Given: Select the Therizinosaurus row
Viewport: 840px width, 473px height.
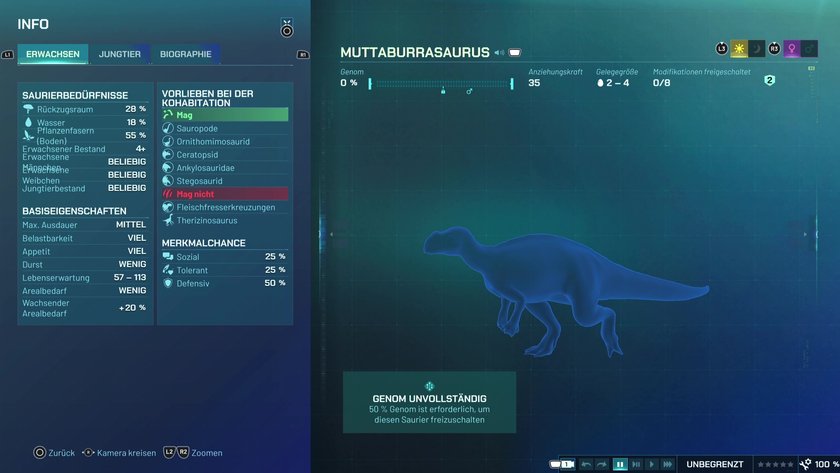Looking at the screenshot, I should tap(225, 220).
